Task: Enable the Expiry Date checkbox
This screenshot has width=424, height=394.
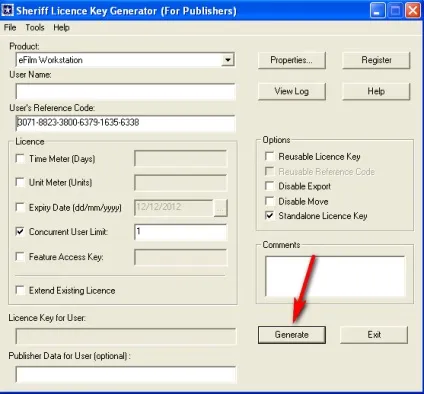Action: [20, 207]
